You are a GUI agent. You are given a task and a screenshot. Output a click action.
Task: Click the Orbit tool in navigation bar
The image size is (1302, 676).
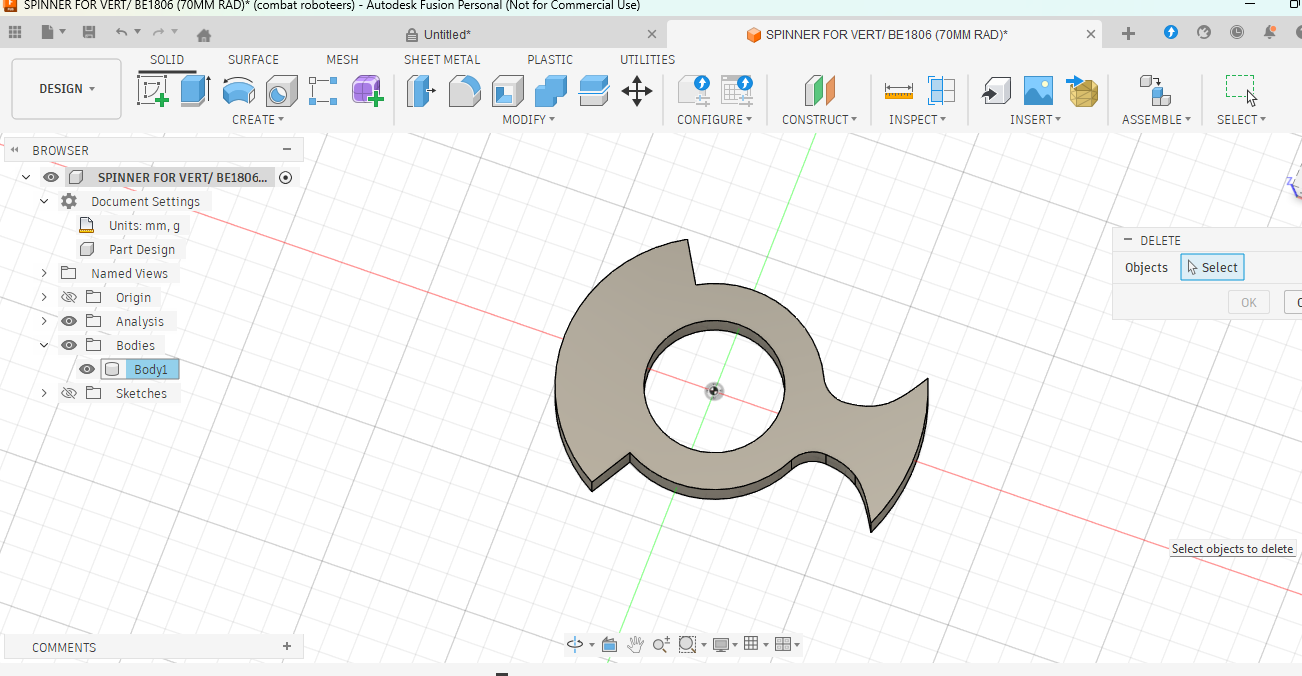(575, 645)
